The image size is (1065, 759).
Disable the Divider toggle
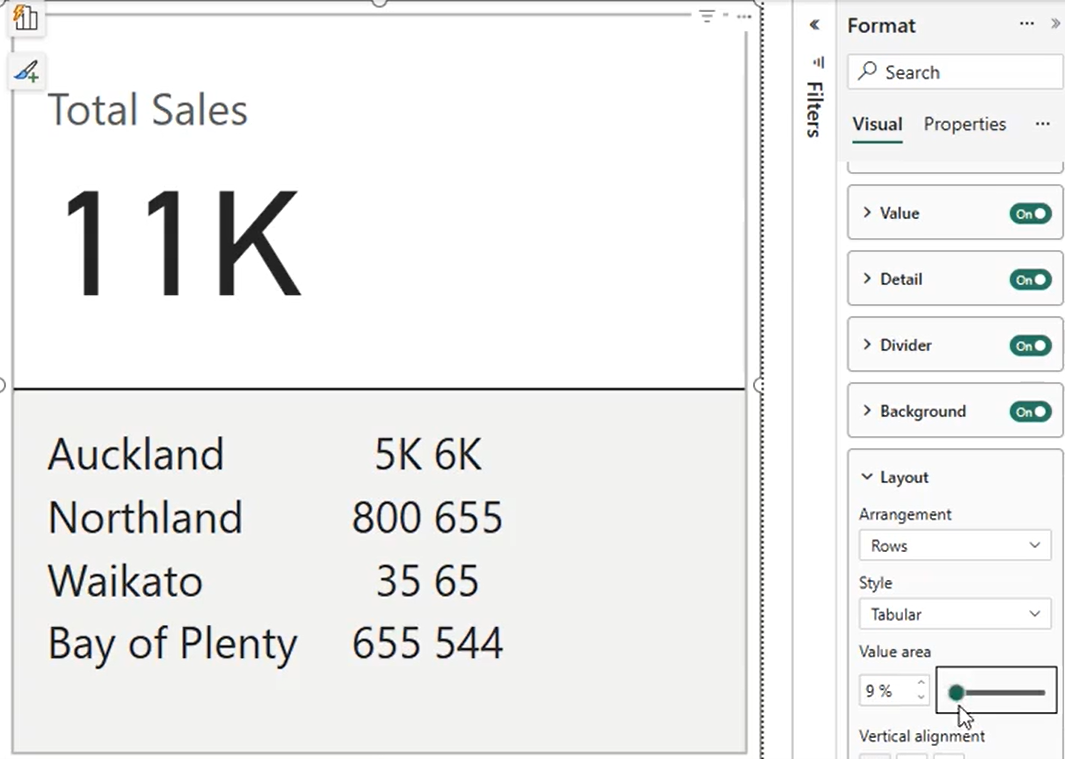pyautogui.click(x=1030, y=346)
